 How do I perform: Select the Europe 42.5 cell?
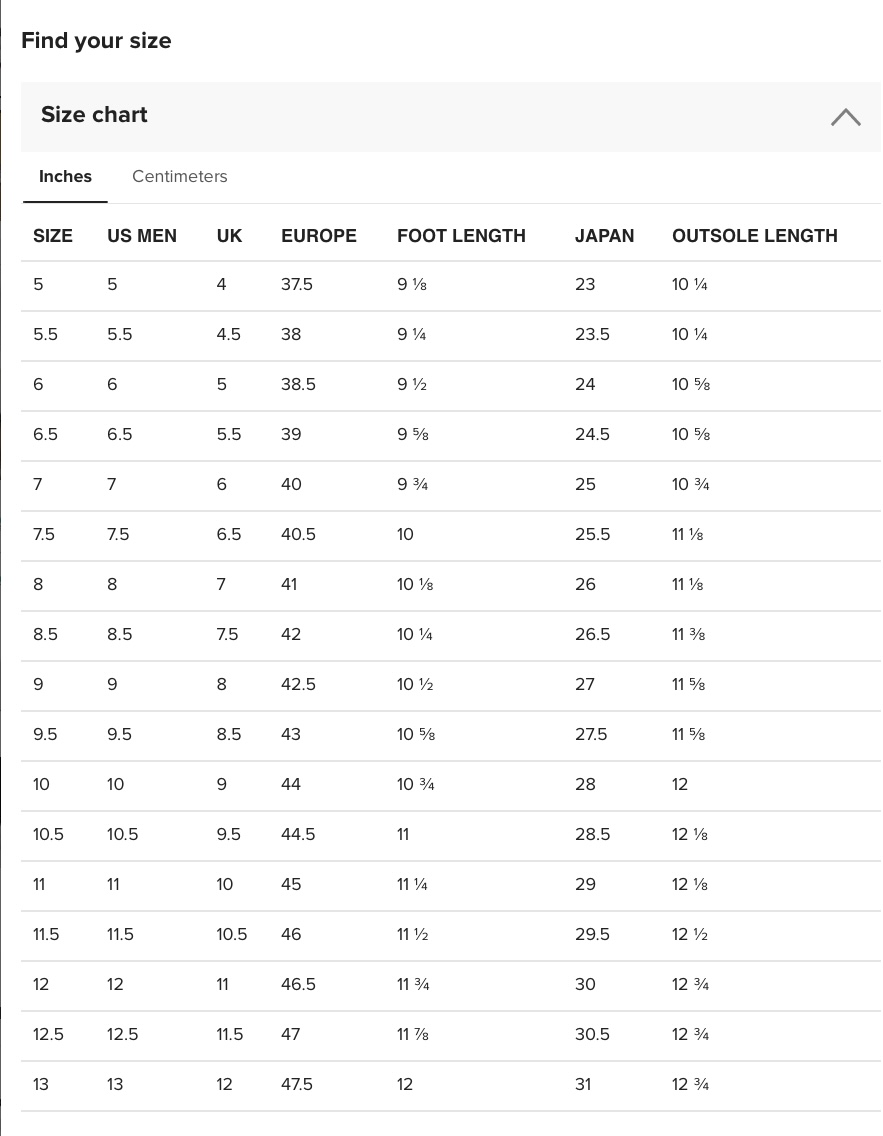pos(298,685)
